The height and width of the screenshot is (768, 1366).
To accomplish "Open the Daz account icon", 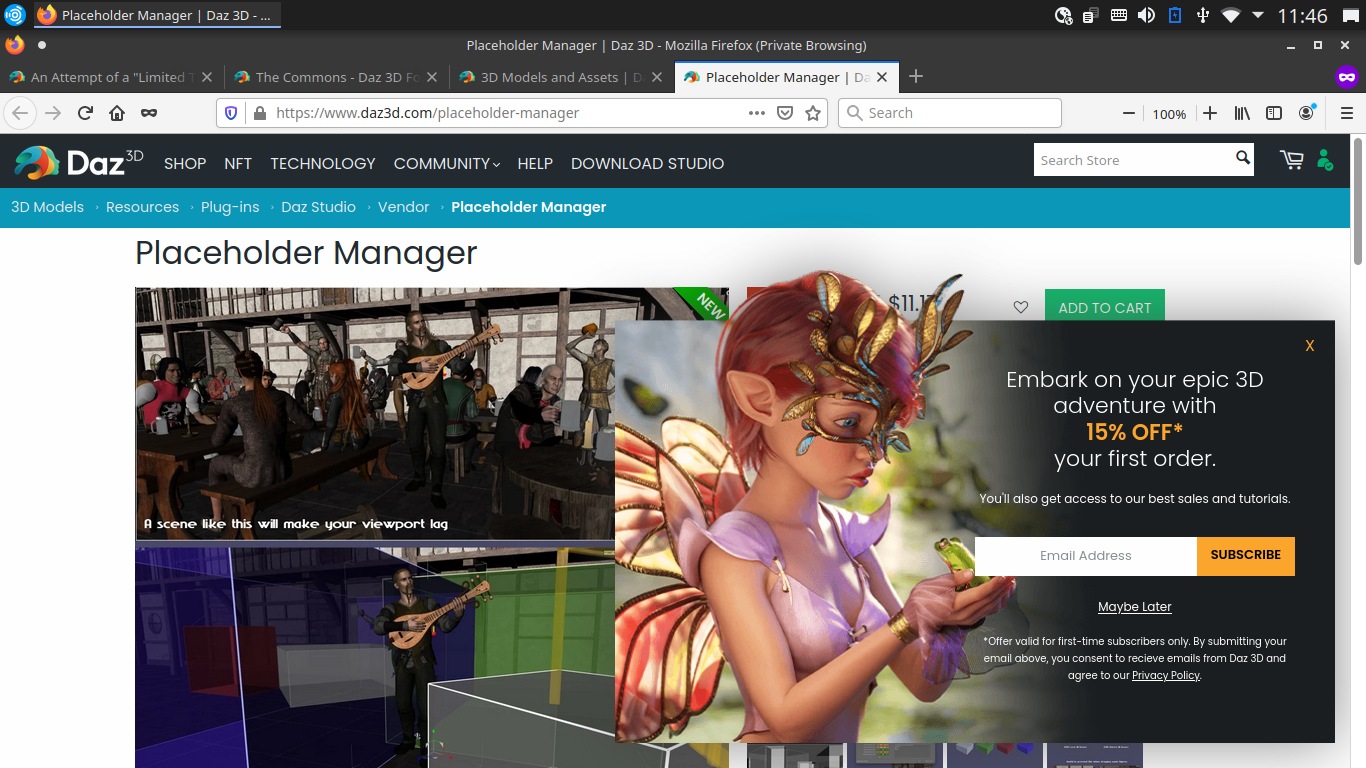I will coord(1325,160).
